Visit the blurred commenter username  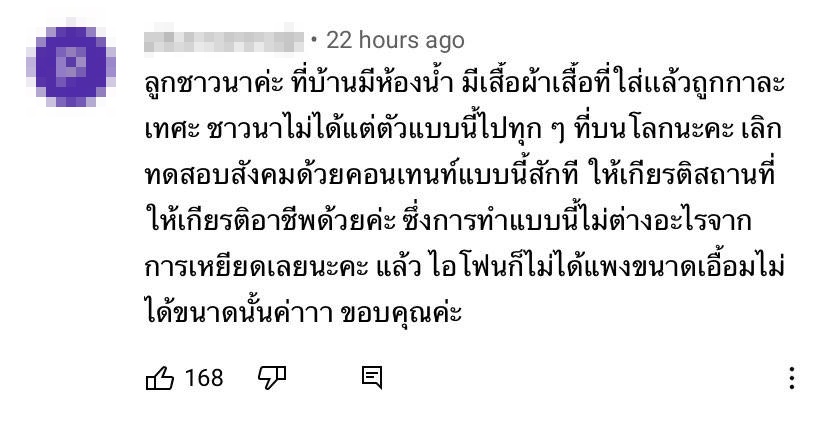coord(223,41)
